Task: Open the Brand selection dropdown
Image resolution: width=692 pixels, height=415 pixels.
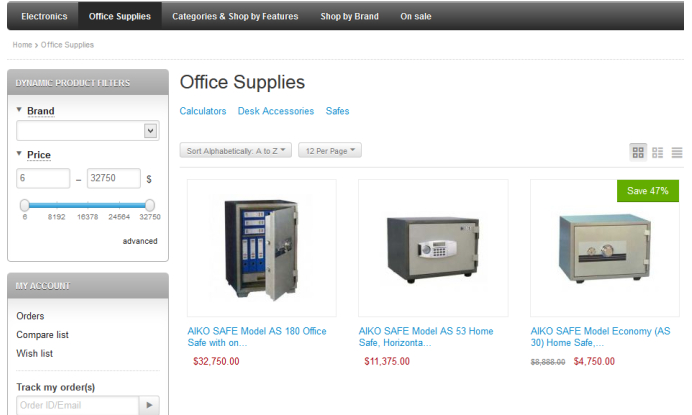Action: pyautogui.click(x=88, y=131)
